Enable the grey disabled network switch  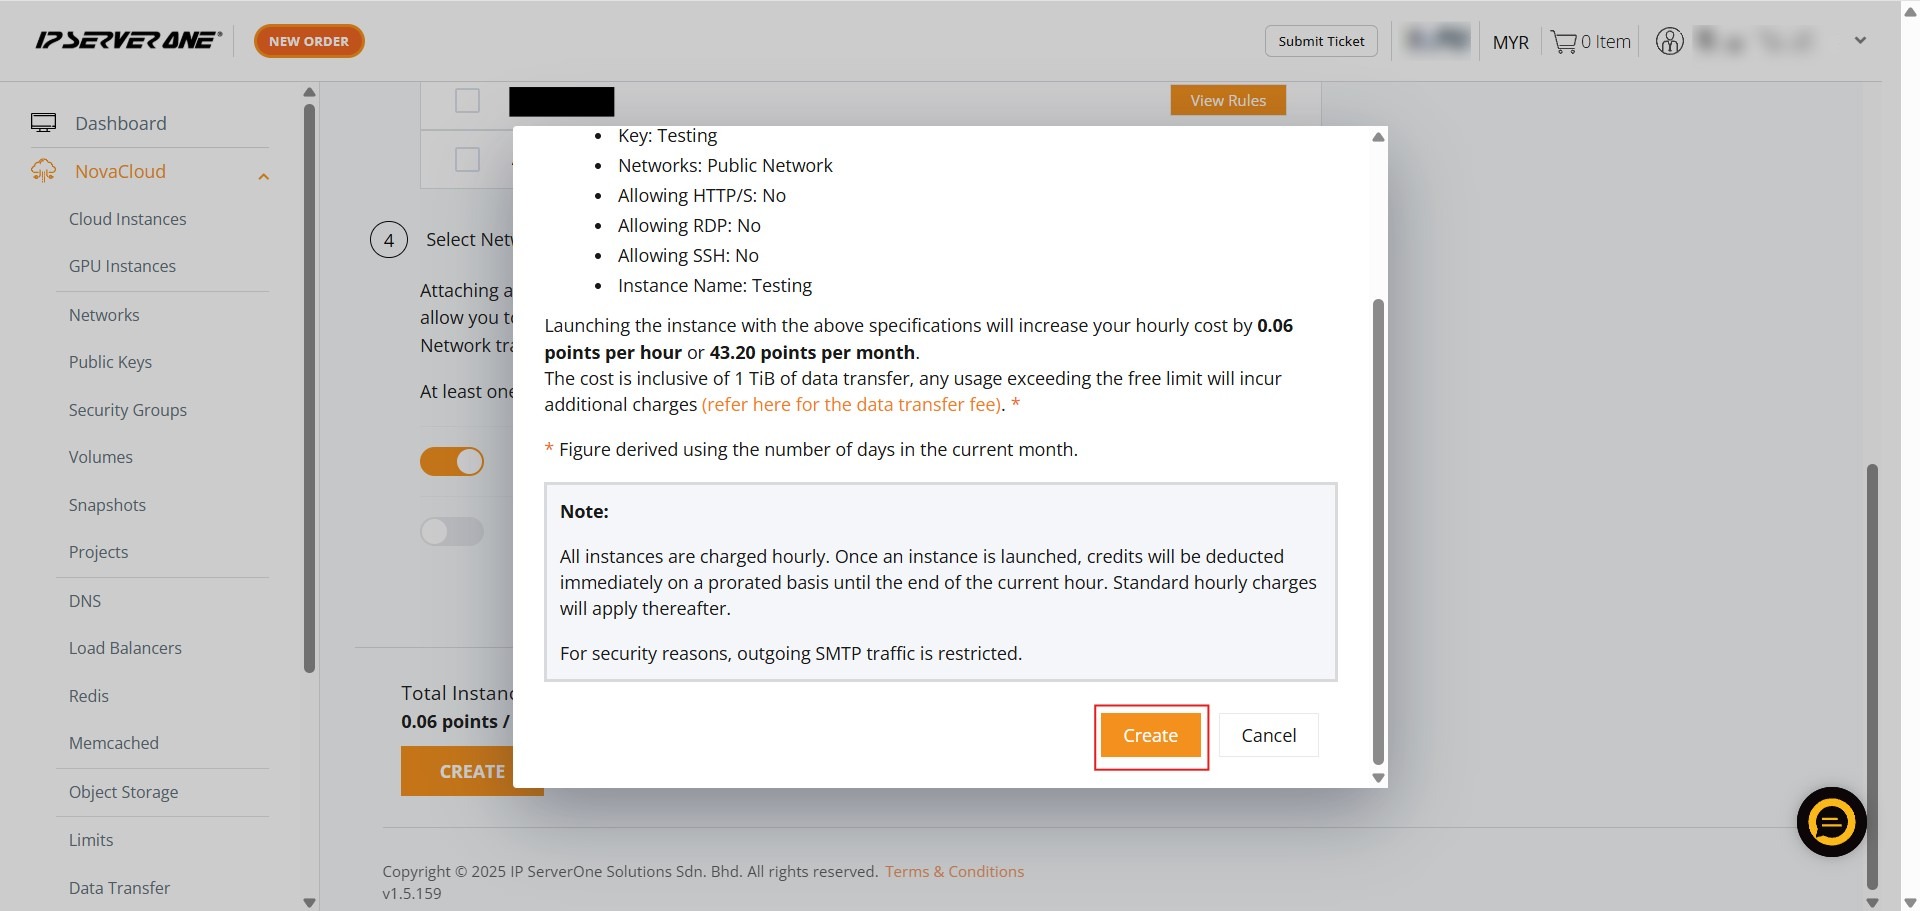[452, 531]
